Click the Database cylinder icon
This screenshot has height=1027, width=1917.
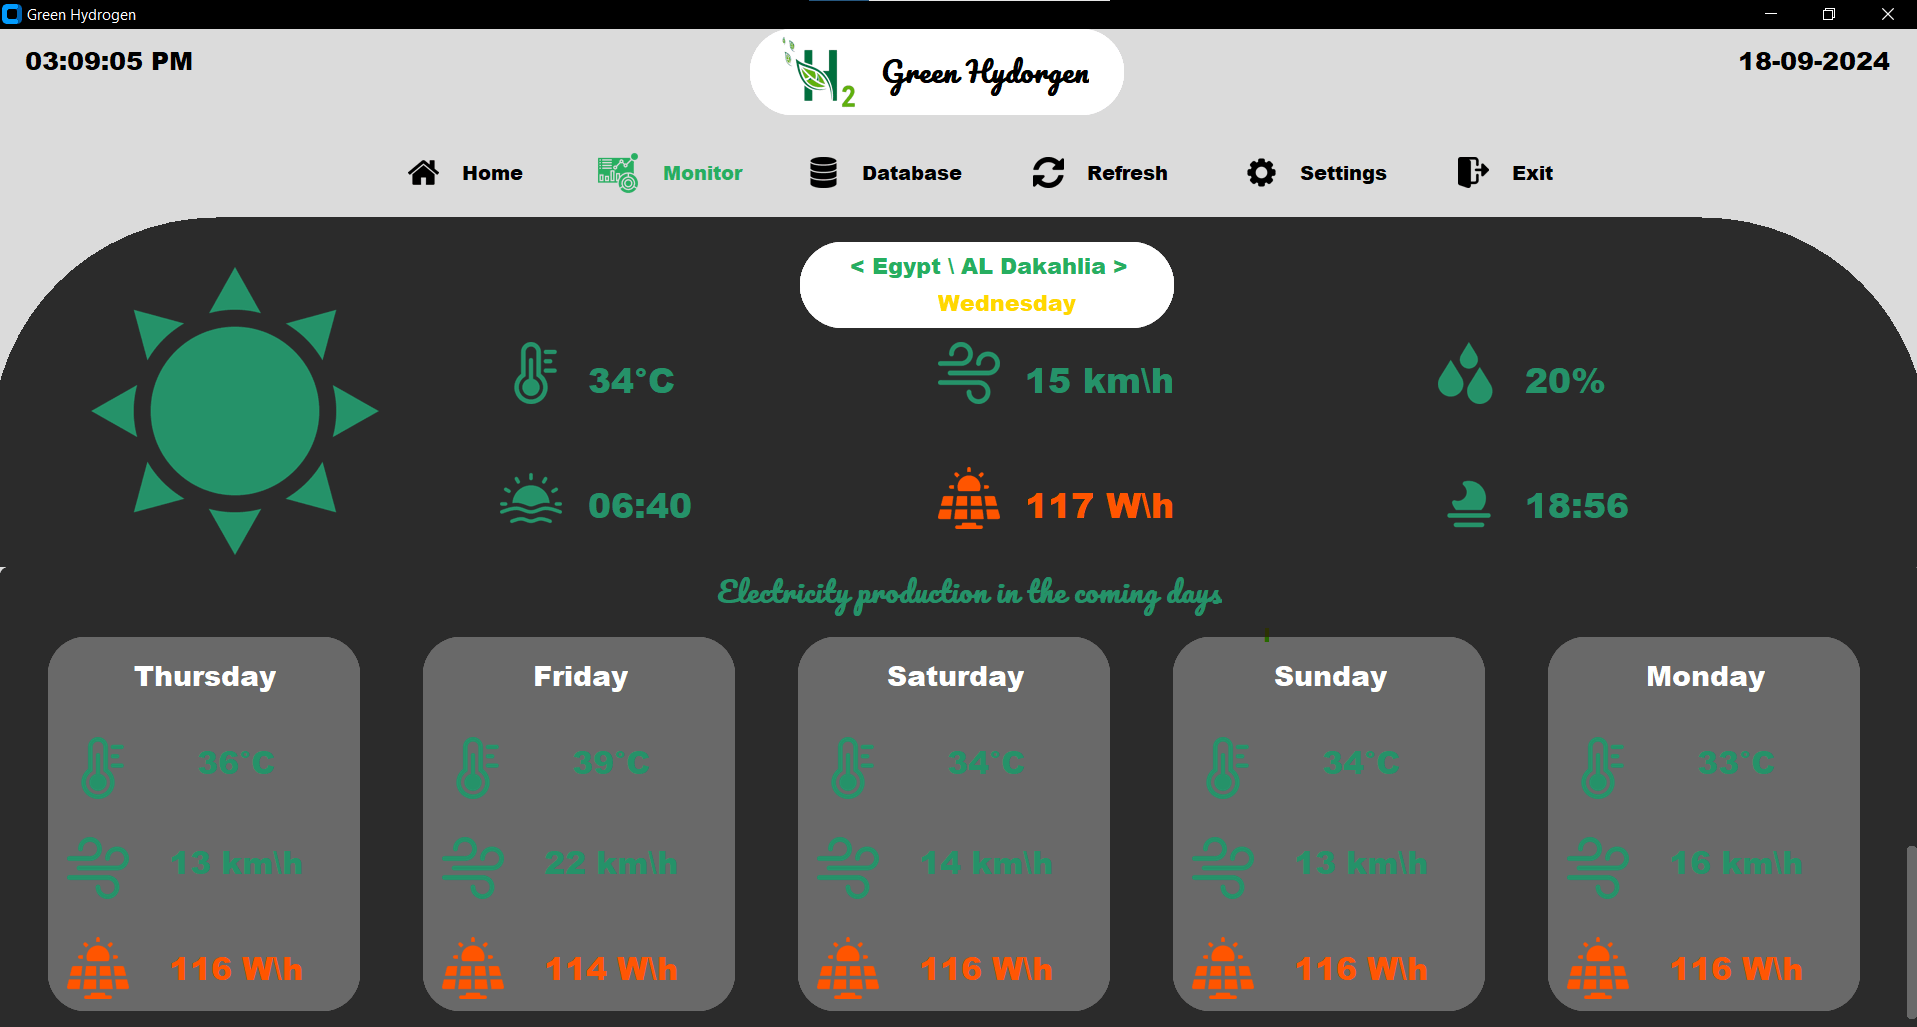[x=823, y=173]
